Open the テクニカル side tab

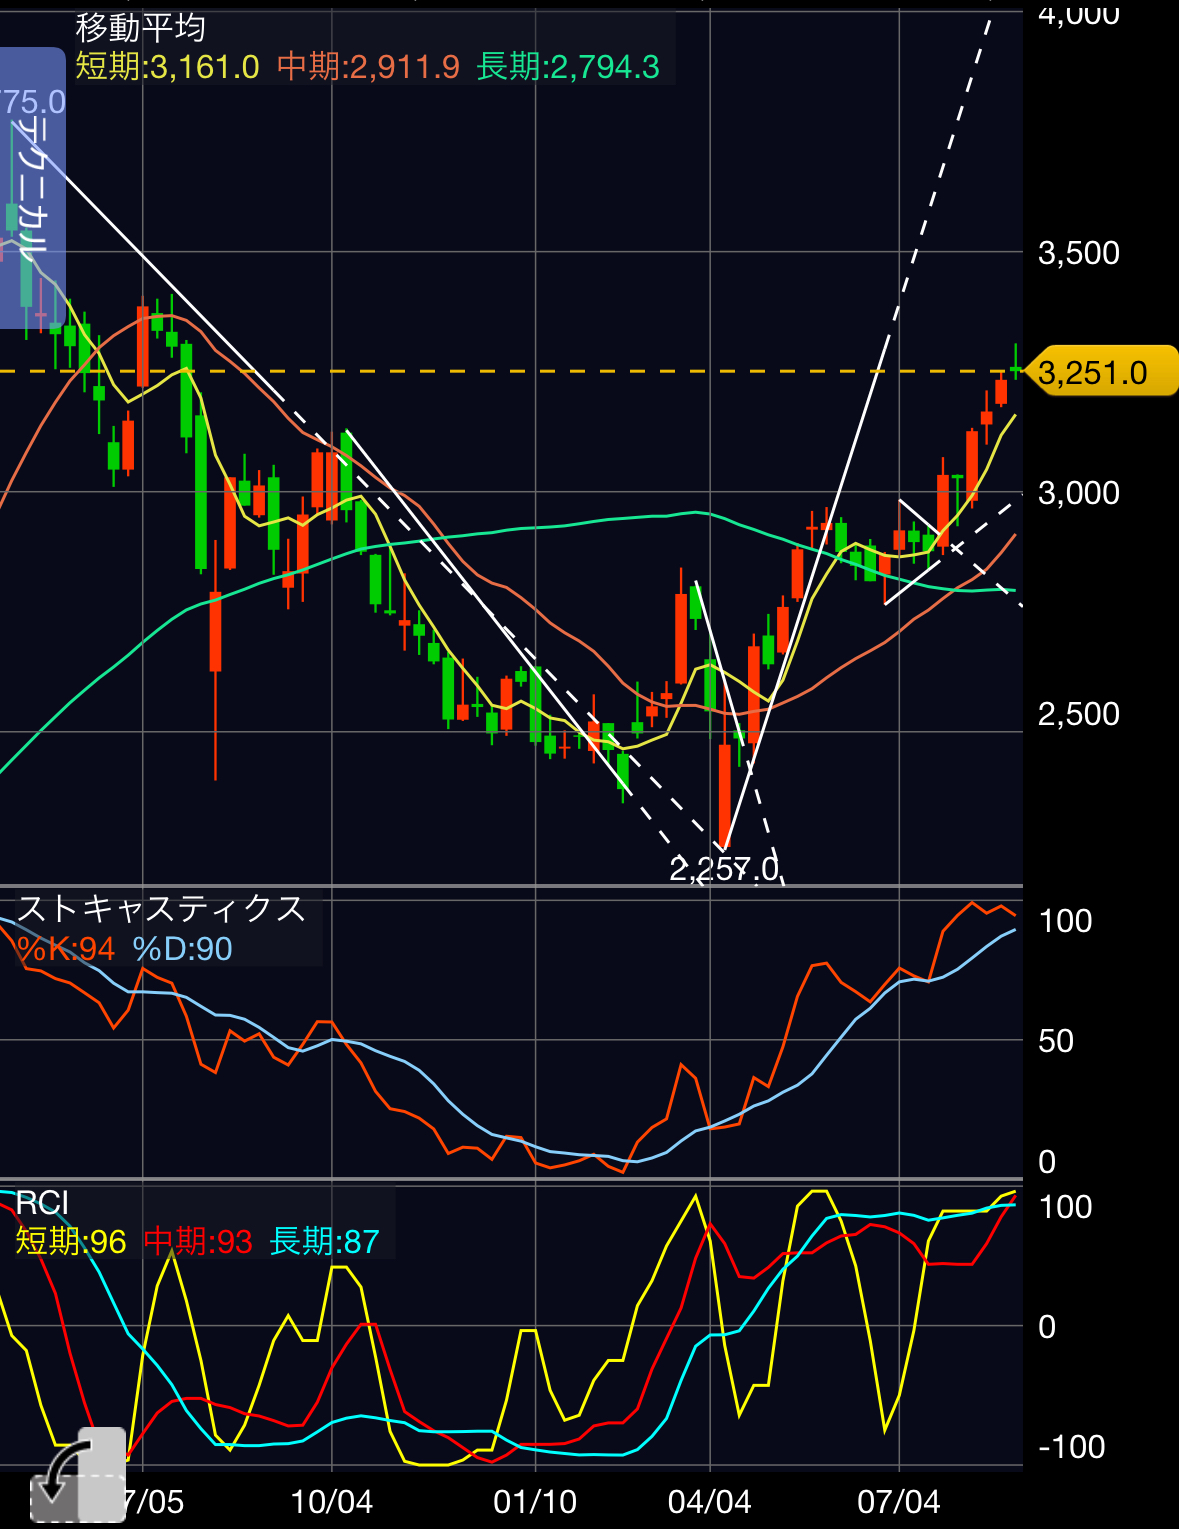point(32,188)
